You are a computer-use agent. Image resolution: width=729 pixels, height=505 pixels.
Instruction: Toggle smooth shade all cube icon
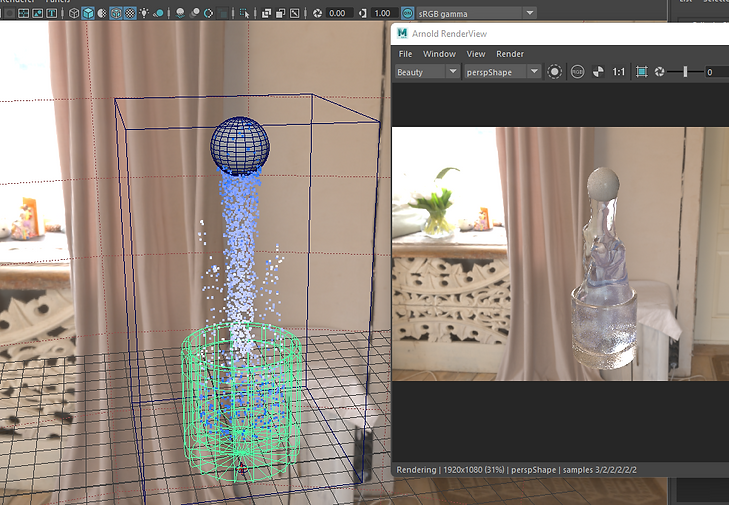(x=88, y=13)
